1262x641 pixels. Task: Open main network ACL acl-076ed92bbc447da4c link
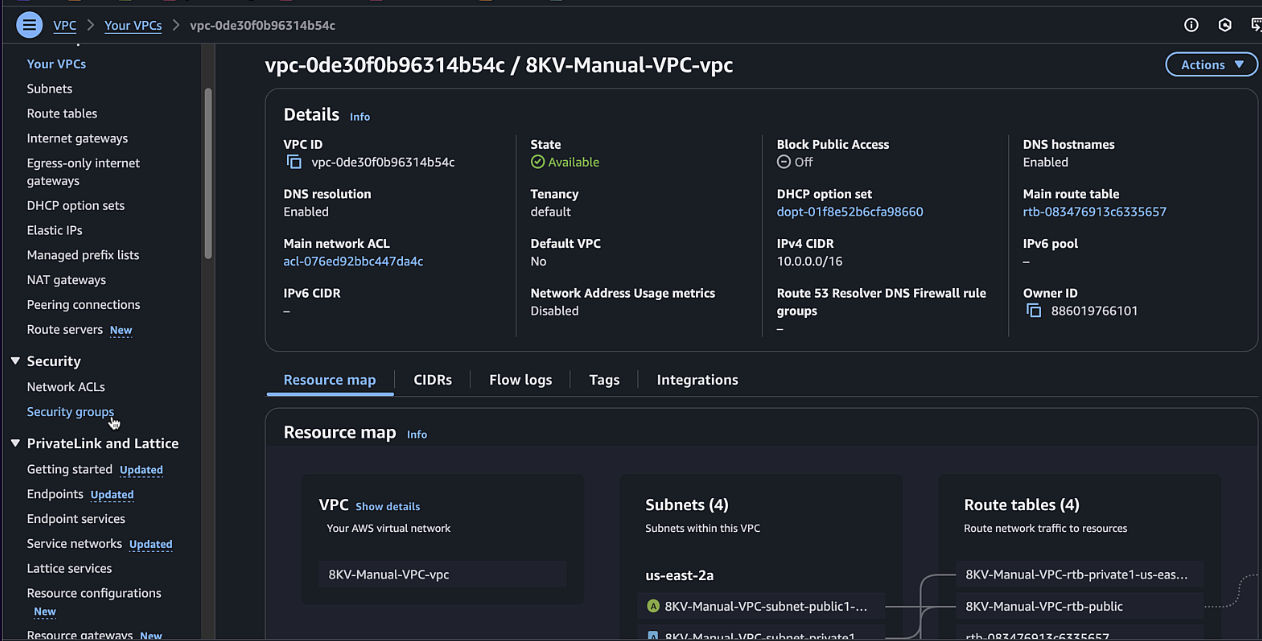click(x=353, y=261)
